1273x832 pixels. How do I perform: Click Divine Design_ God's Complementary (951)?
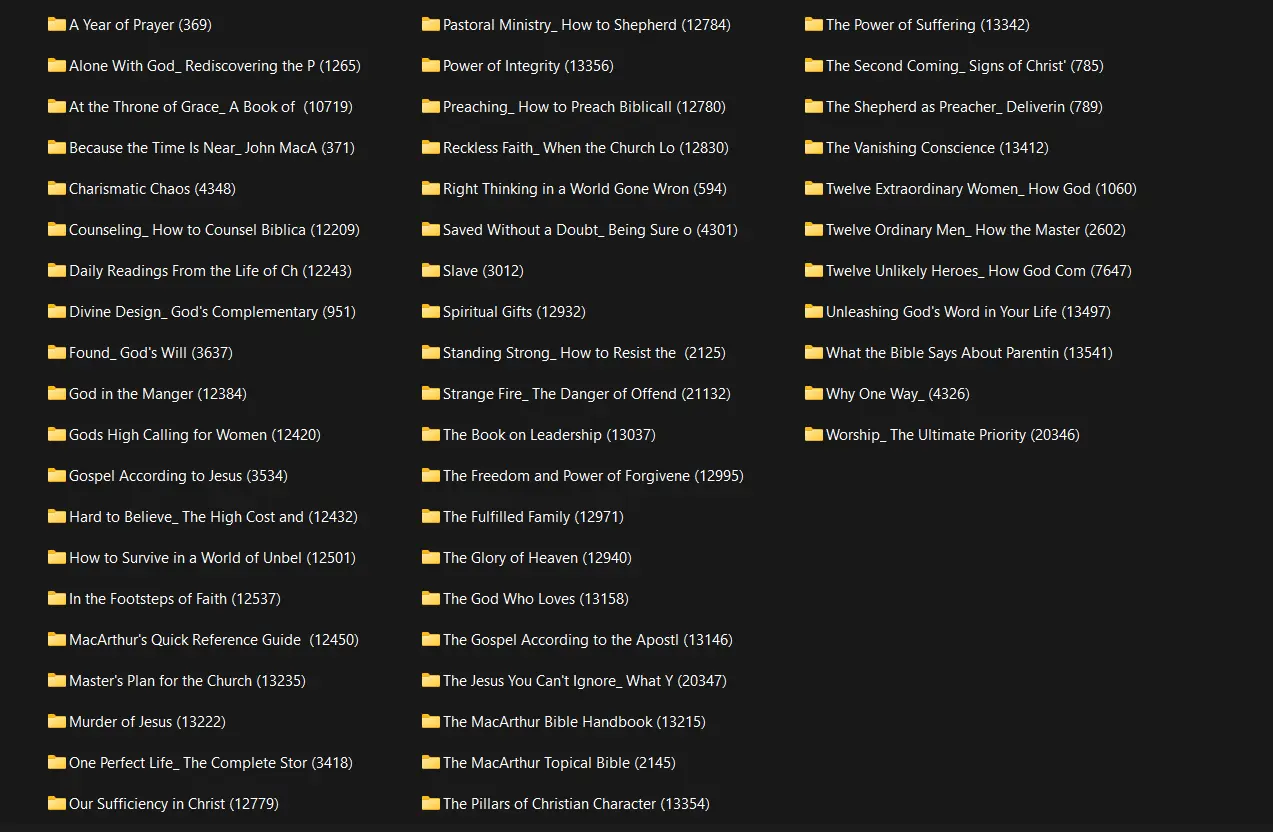(212, 312)
